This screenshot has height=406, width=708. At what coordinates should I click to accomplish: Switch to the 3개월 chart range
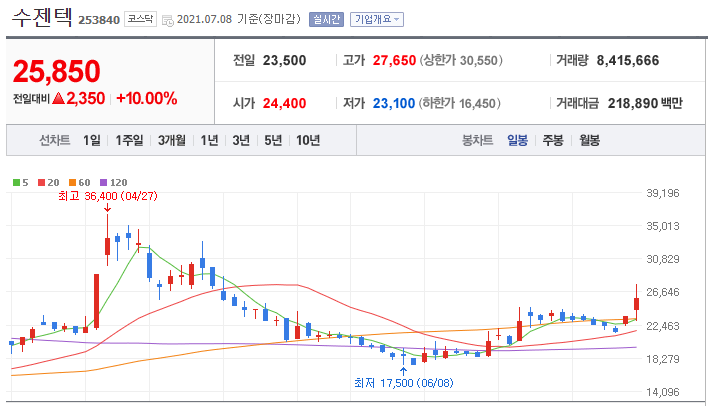pos(172,140)
